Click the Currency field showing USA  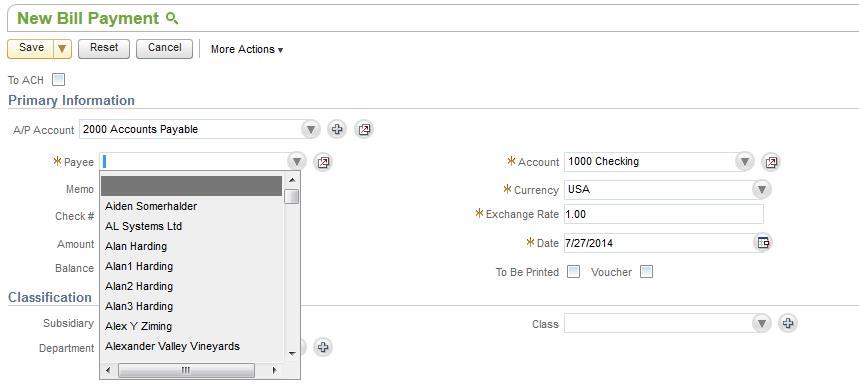(659, 190)
